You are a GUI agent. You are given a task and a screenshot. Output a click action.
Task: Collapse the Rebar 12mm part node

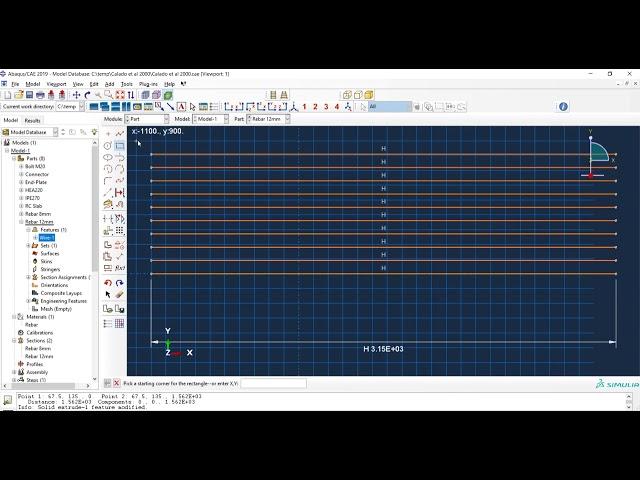(x=21, y=222)
